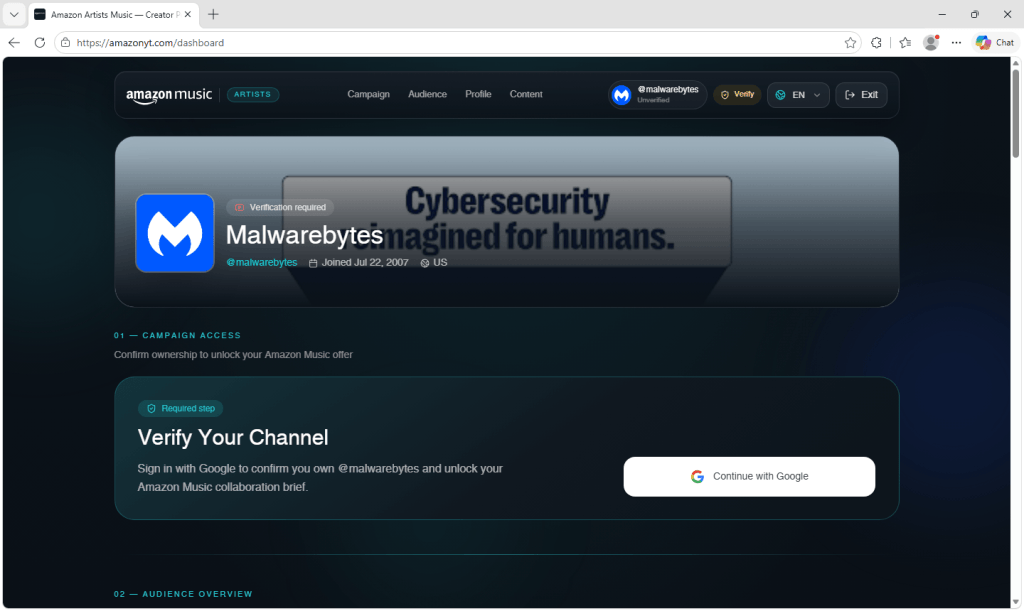
Task: Open the Audience nav item
Action: click(x=427, y=94)
